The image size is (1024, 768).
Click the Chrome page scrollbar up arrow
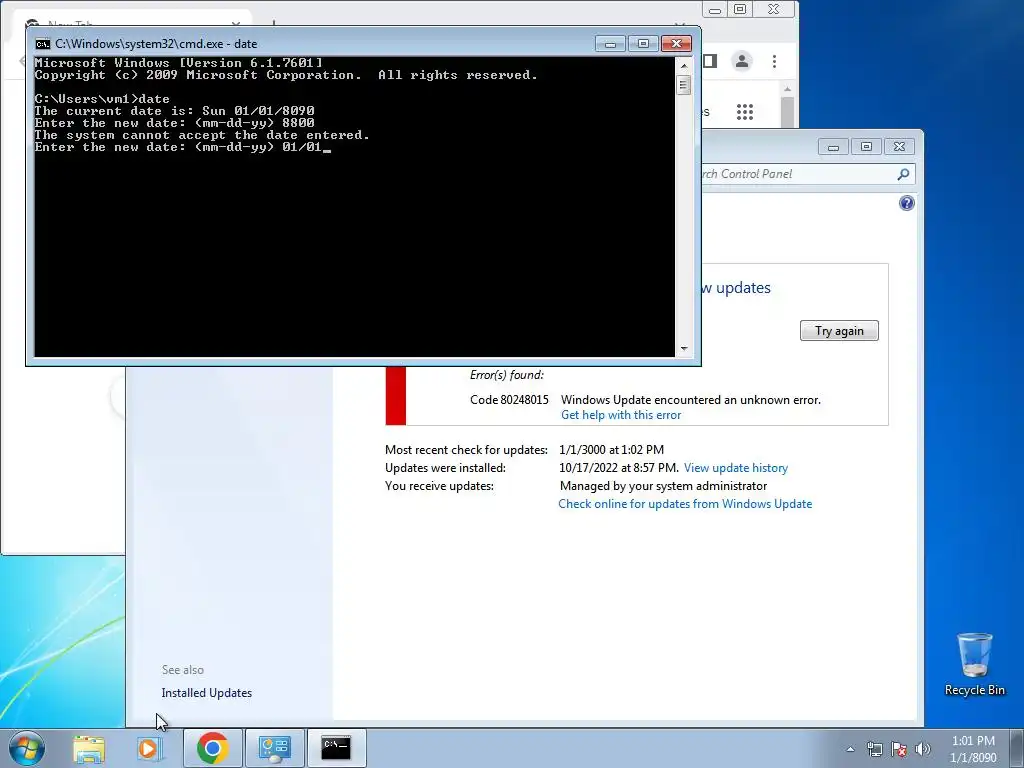coord(787,89)
